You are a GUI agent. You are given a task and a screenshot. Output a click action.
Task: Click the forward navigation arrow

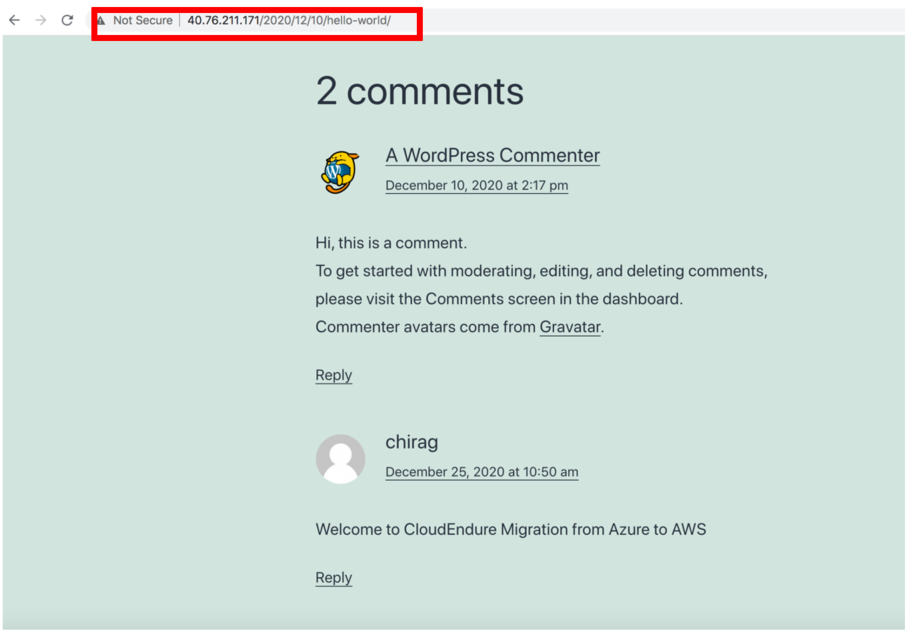coord(40,19)
